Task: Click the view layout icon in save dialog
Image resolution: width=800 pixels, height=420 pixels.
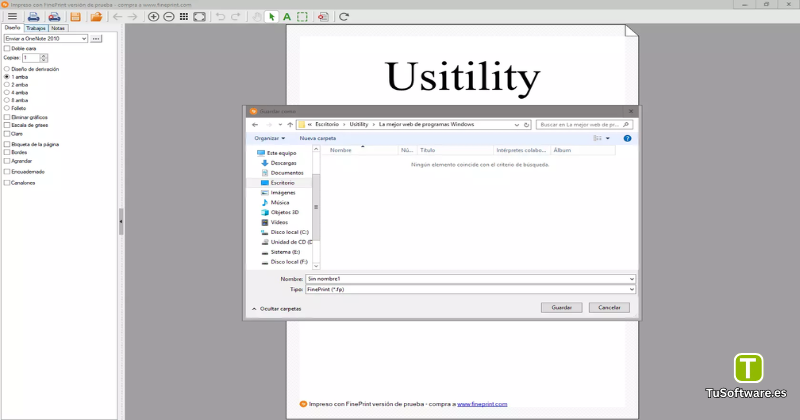Action: tap(597, 138)
